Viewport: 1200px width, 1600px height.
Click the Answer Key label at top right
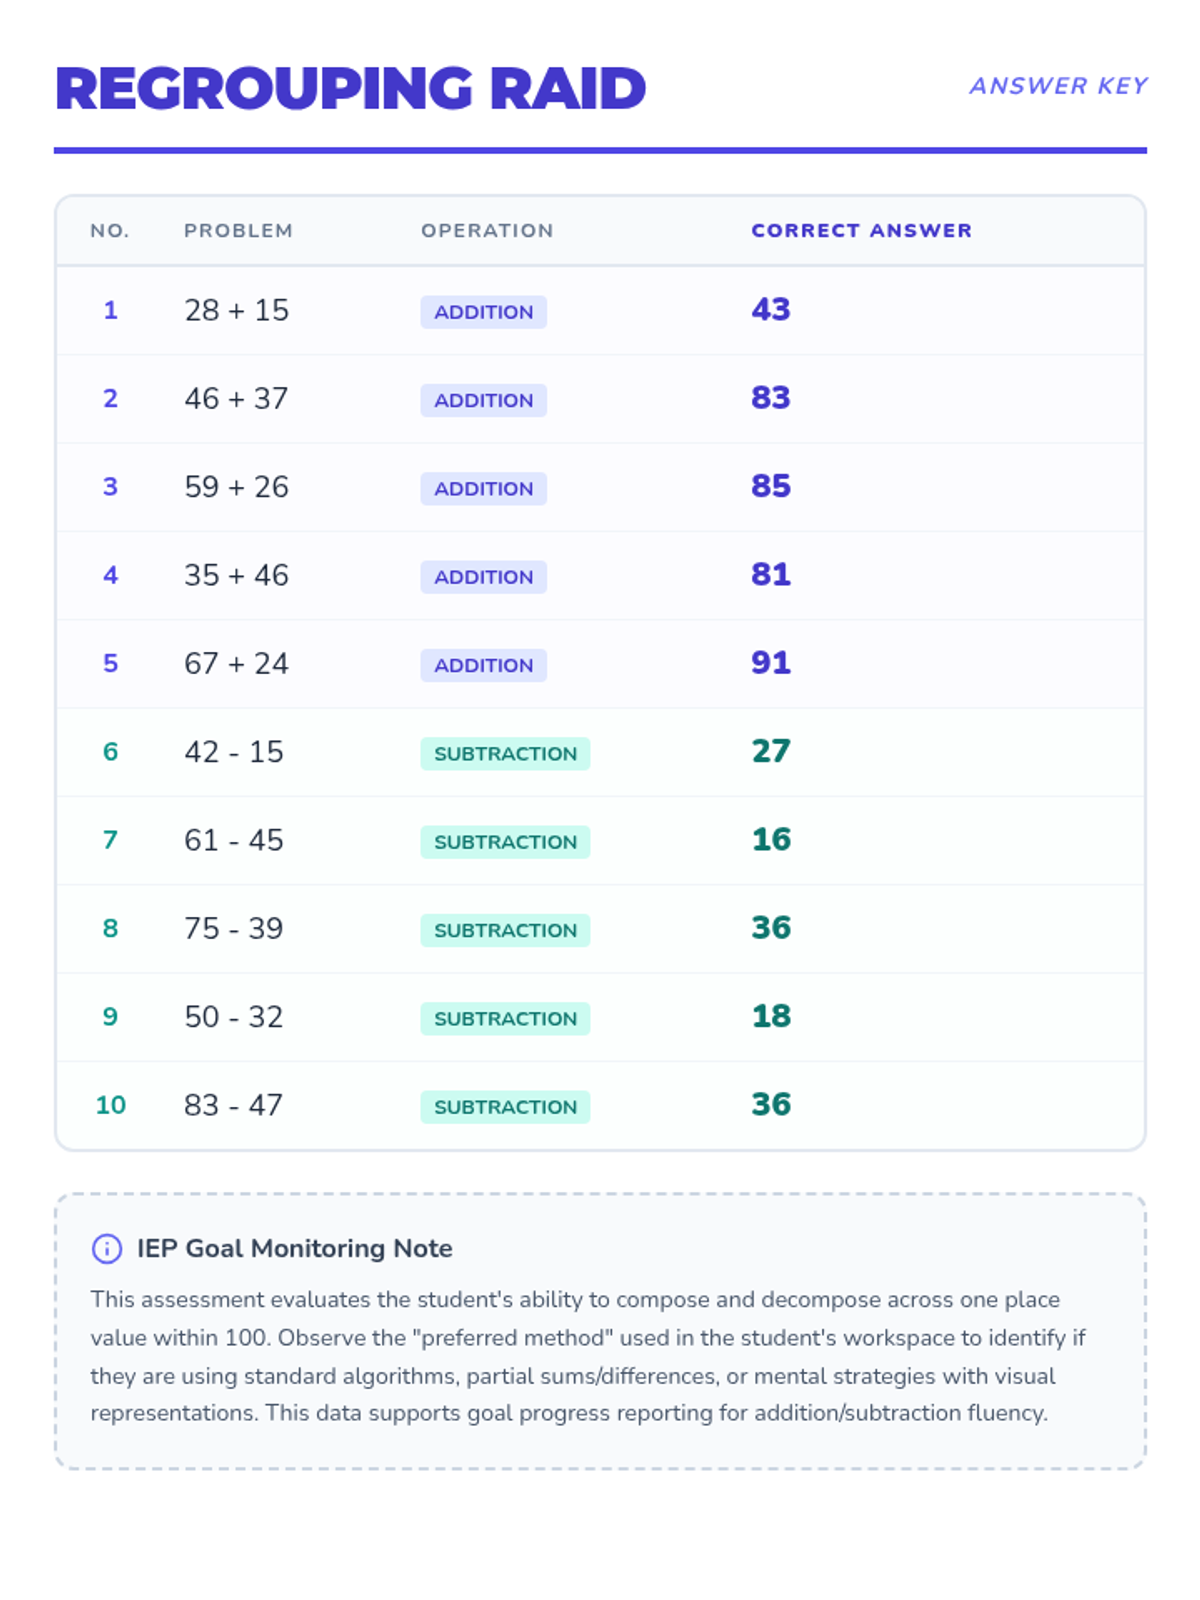tap(1058, 86)
